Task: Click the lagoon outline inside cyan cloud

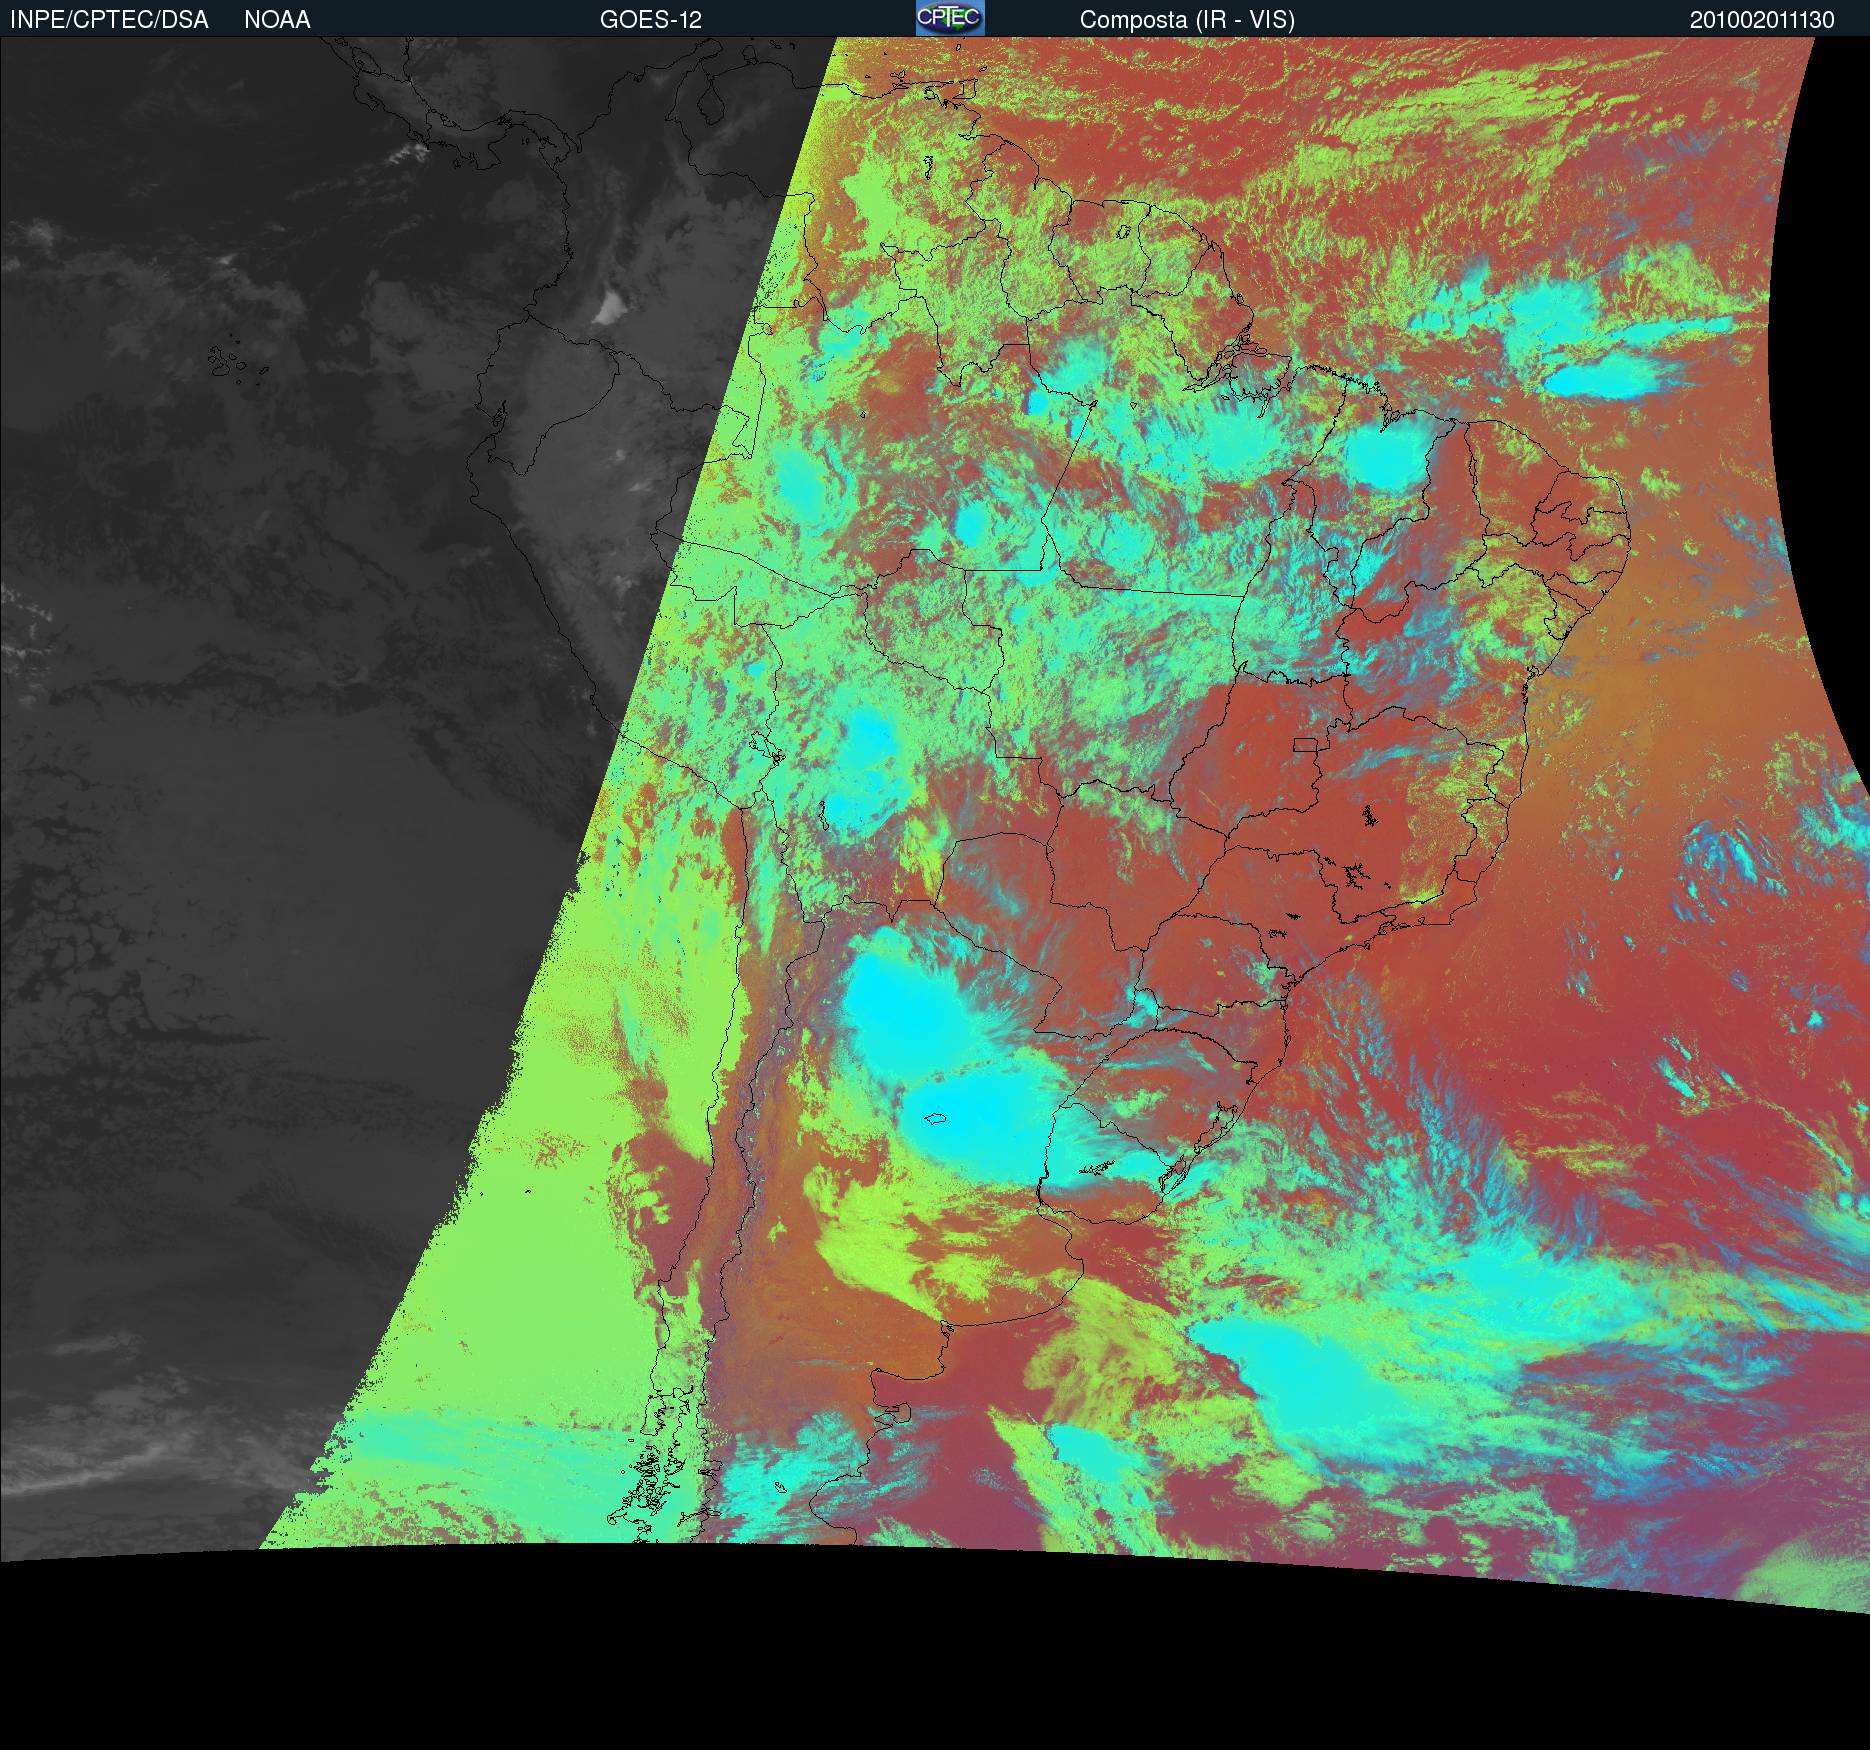Action: [935, 1119]
